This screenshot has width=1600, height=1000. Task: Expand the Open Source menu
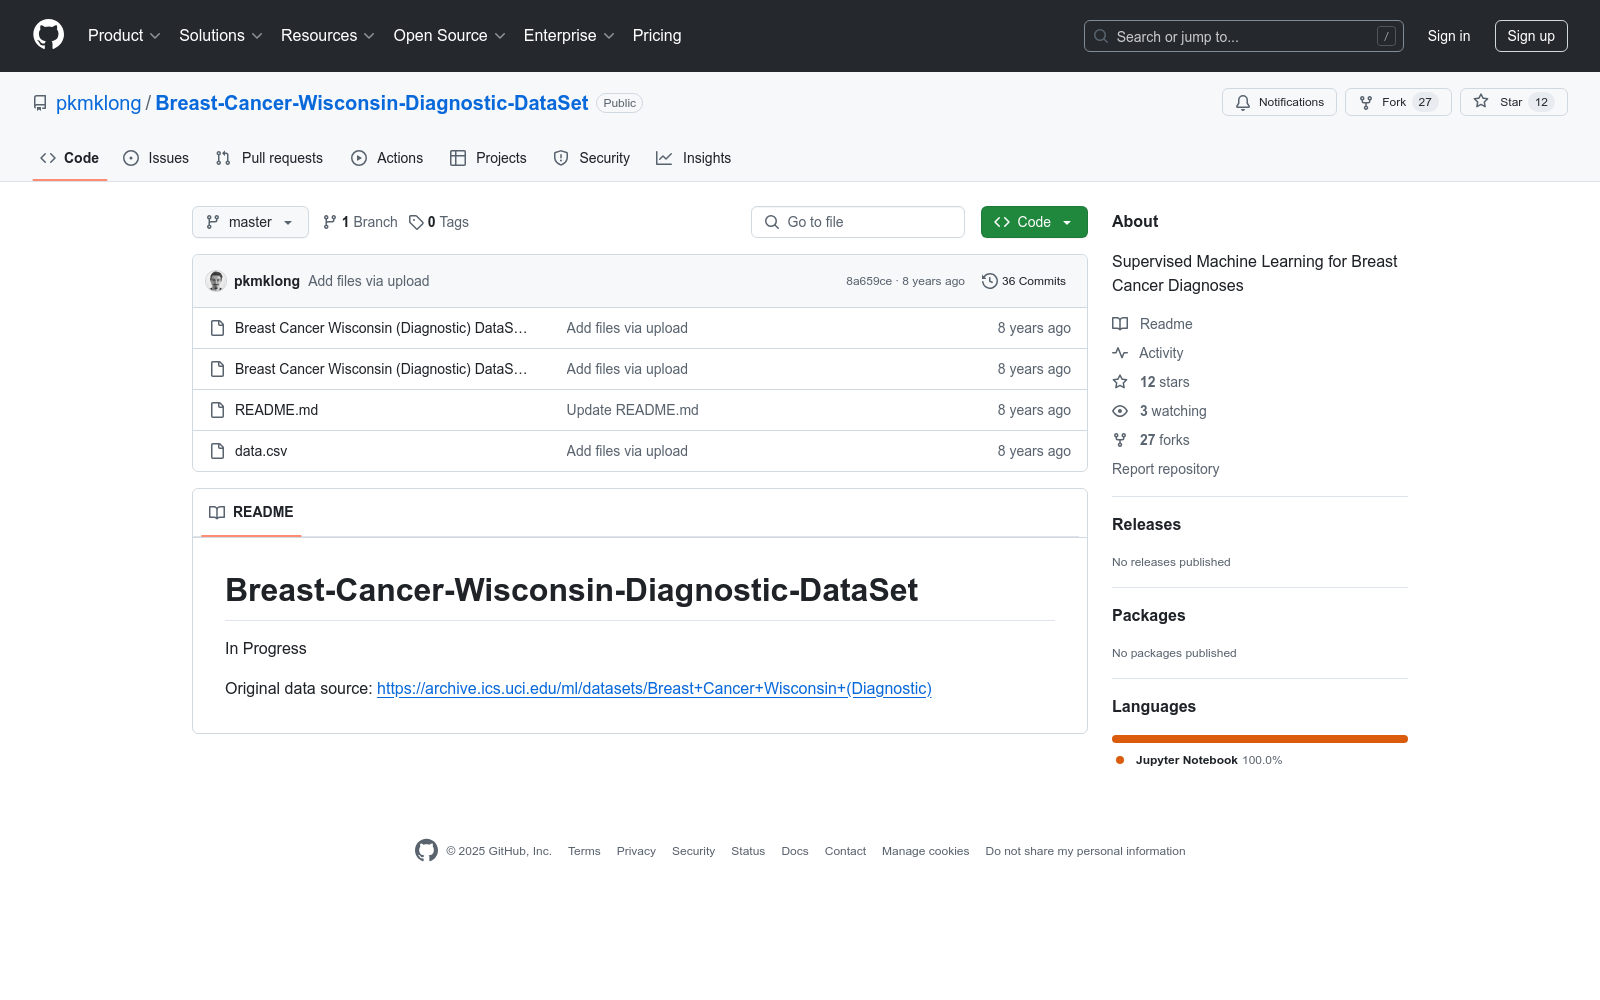(x=450, y=36)
